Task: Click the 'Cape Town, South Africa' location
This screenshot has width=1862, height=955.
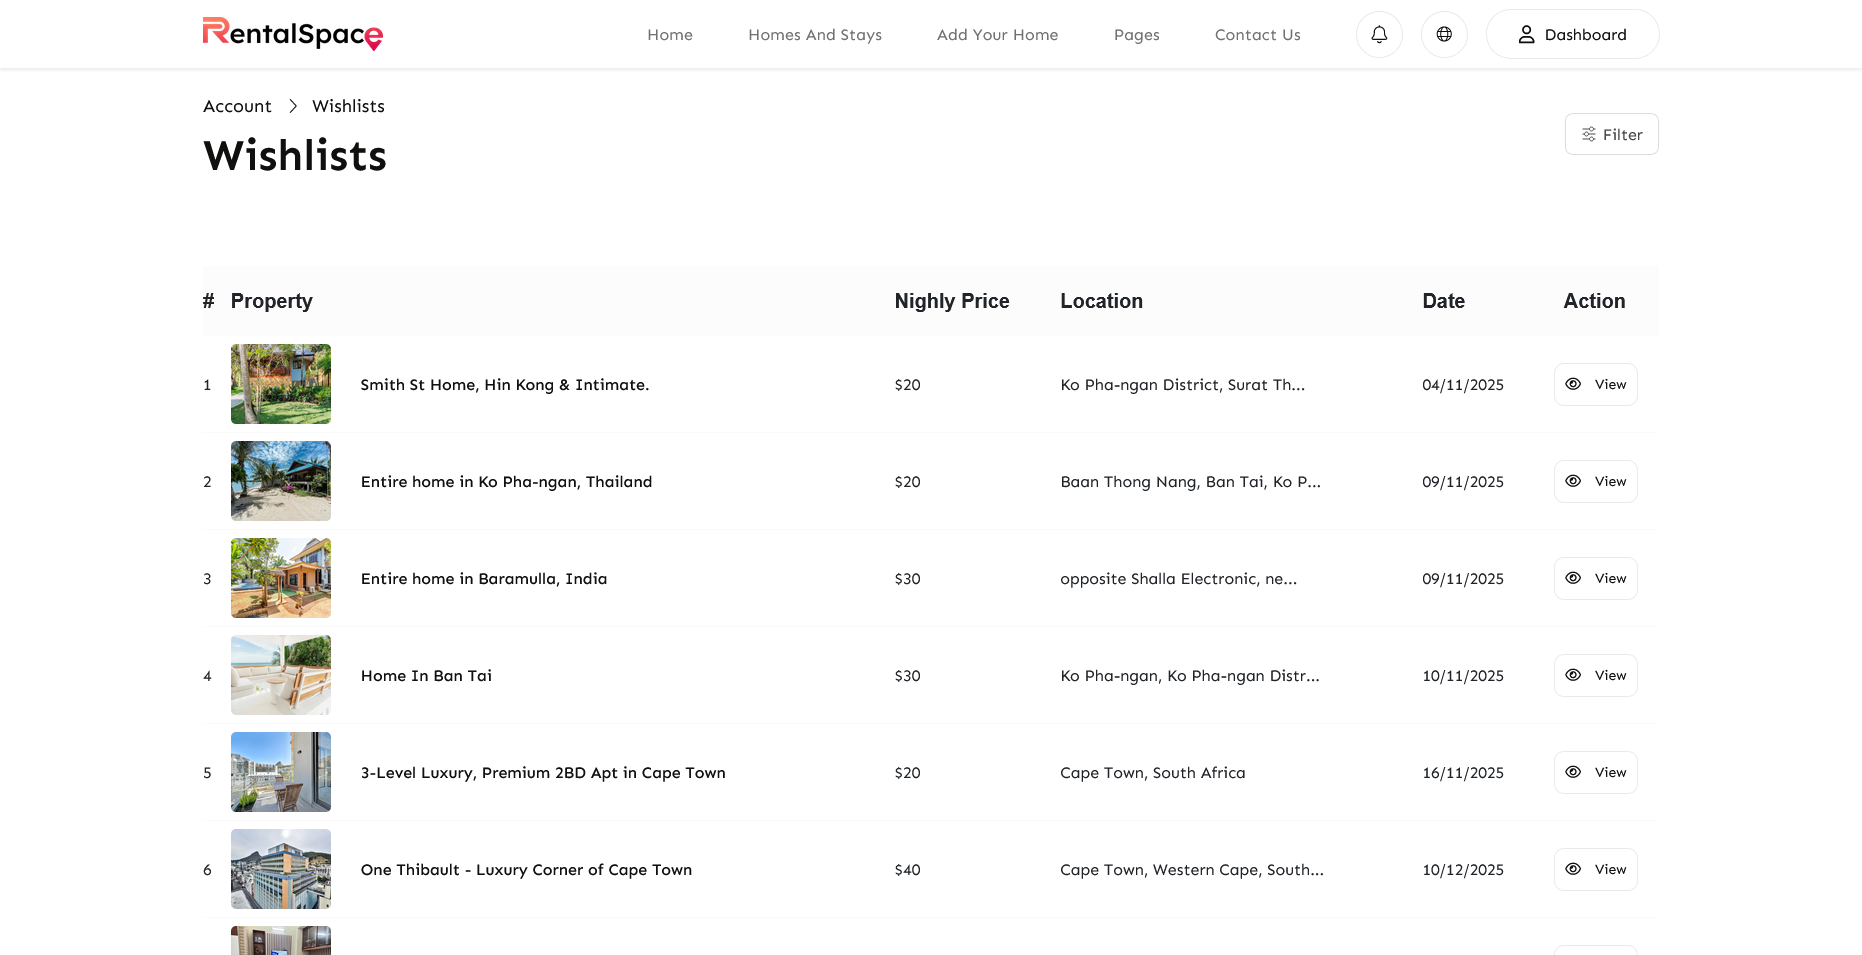Action: [1153, 773]
